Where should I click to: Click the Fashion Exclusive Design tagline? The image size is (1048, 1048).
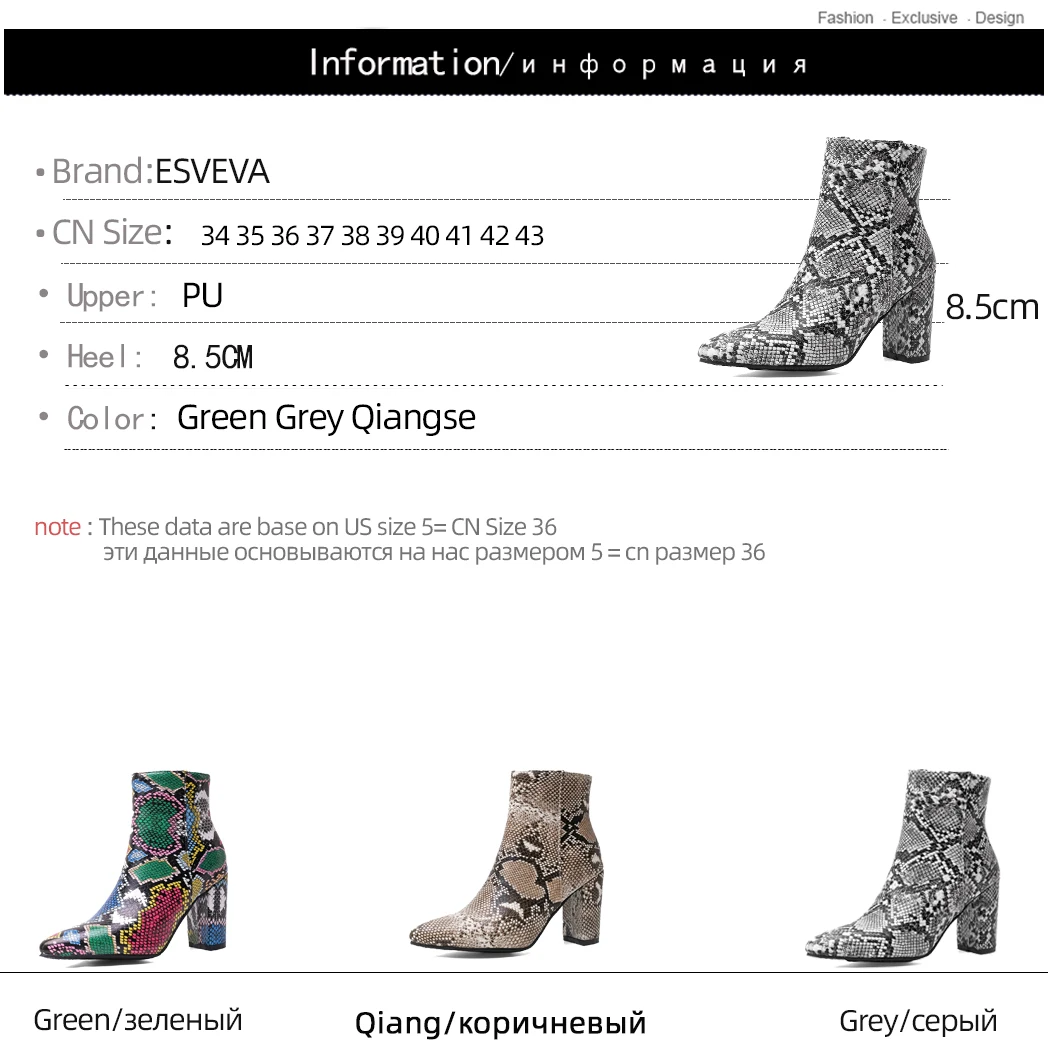[x=920, y=17]
